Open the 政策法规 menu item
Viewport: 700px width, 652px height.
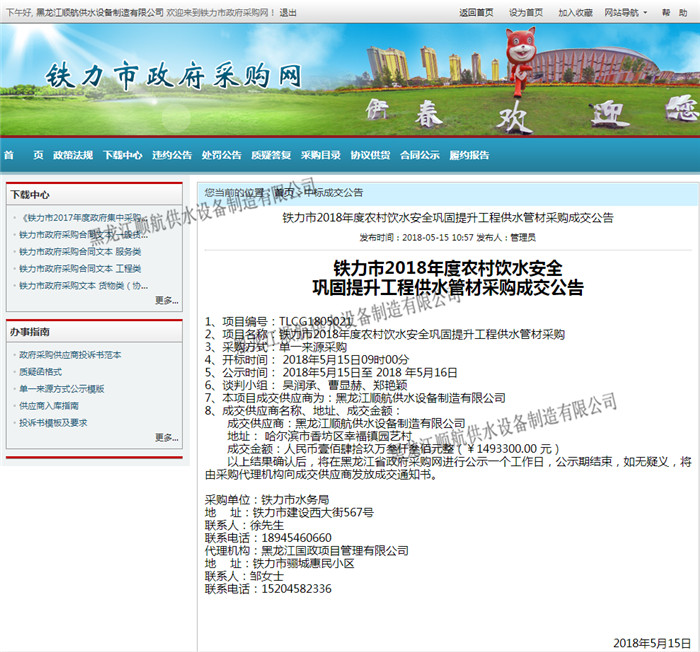pos(73,155)
